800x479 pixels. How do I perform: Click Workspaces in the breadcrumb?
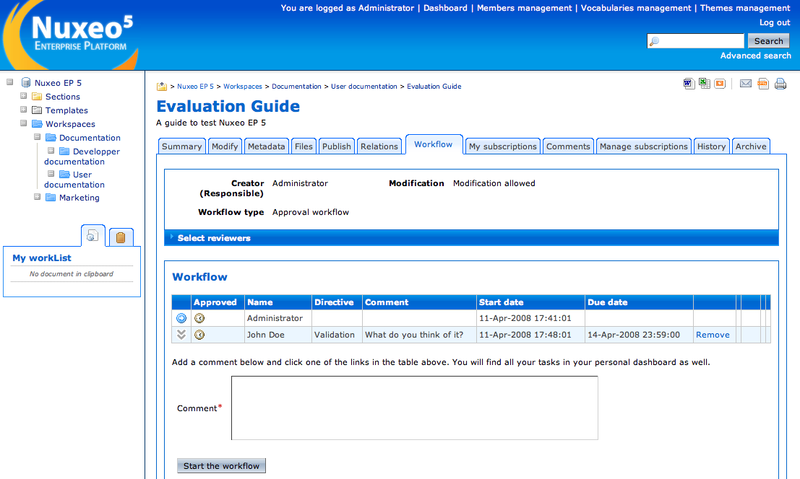pos(242,87)
